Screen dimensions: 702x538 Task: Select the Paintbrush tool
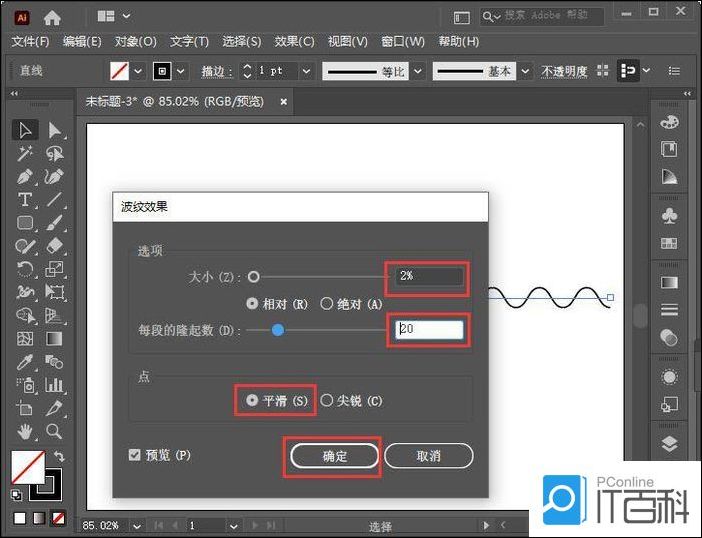coord(54,223)
